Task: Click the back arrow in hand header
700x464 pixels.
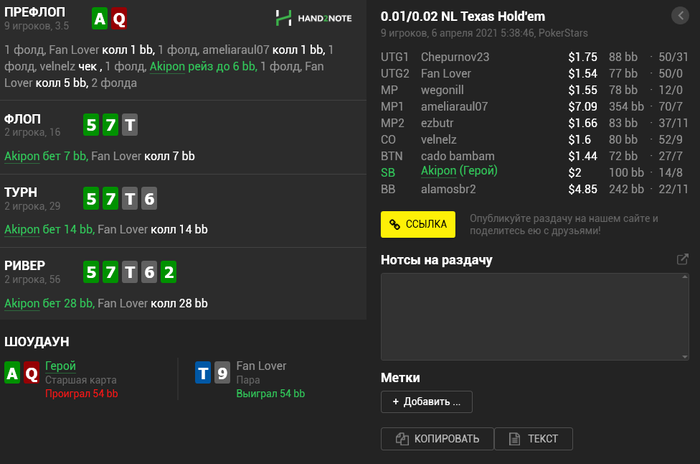Action: [678, 16]
